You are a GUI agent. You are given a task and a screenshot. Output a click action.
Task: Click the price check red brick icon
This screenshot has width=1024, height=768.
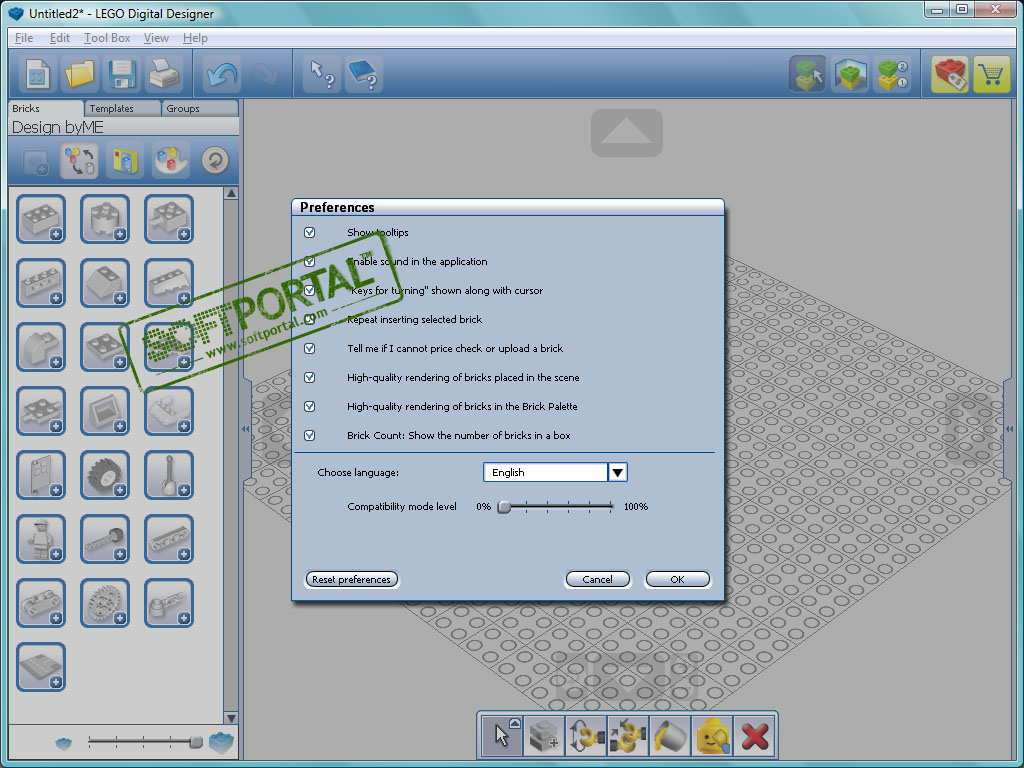tap(950, 74)
